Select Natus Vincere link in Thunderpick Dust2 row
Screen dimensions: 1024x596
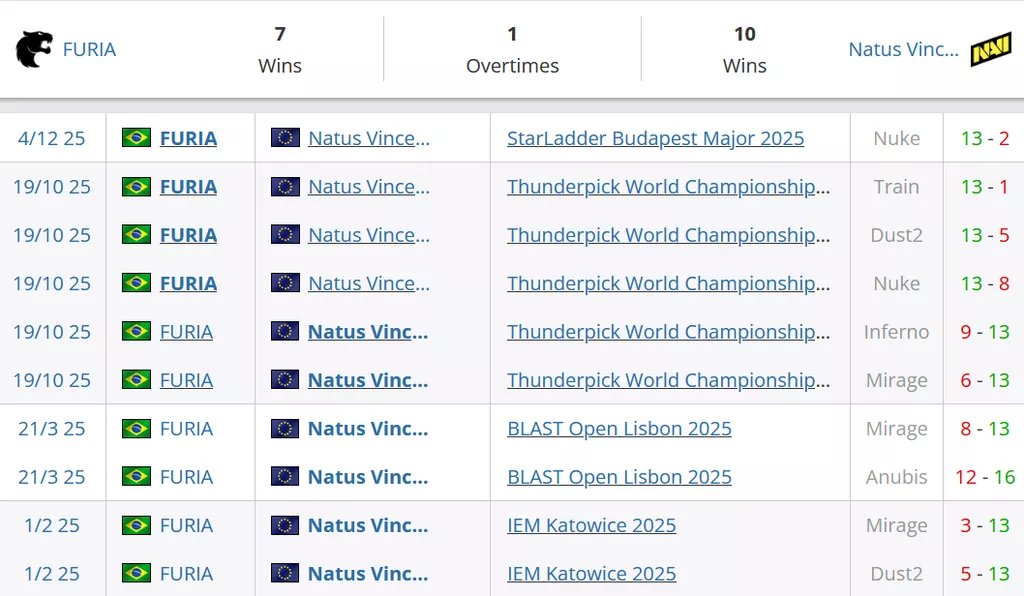coord(368,235)
